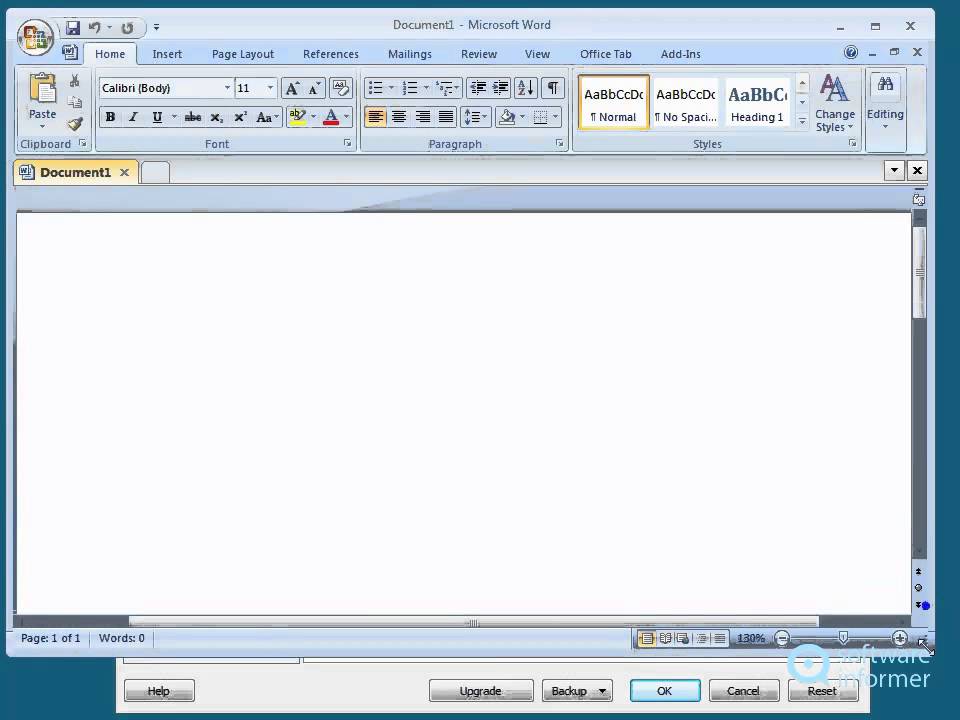Cut selection with scissors icon
This screenshot has height=720, width=960.
pyautogui.click(x=75, y=81)
